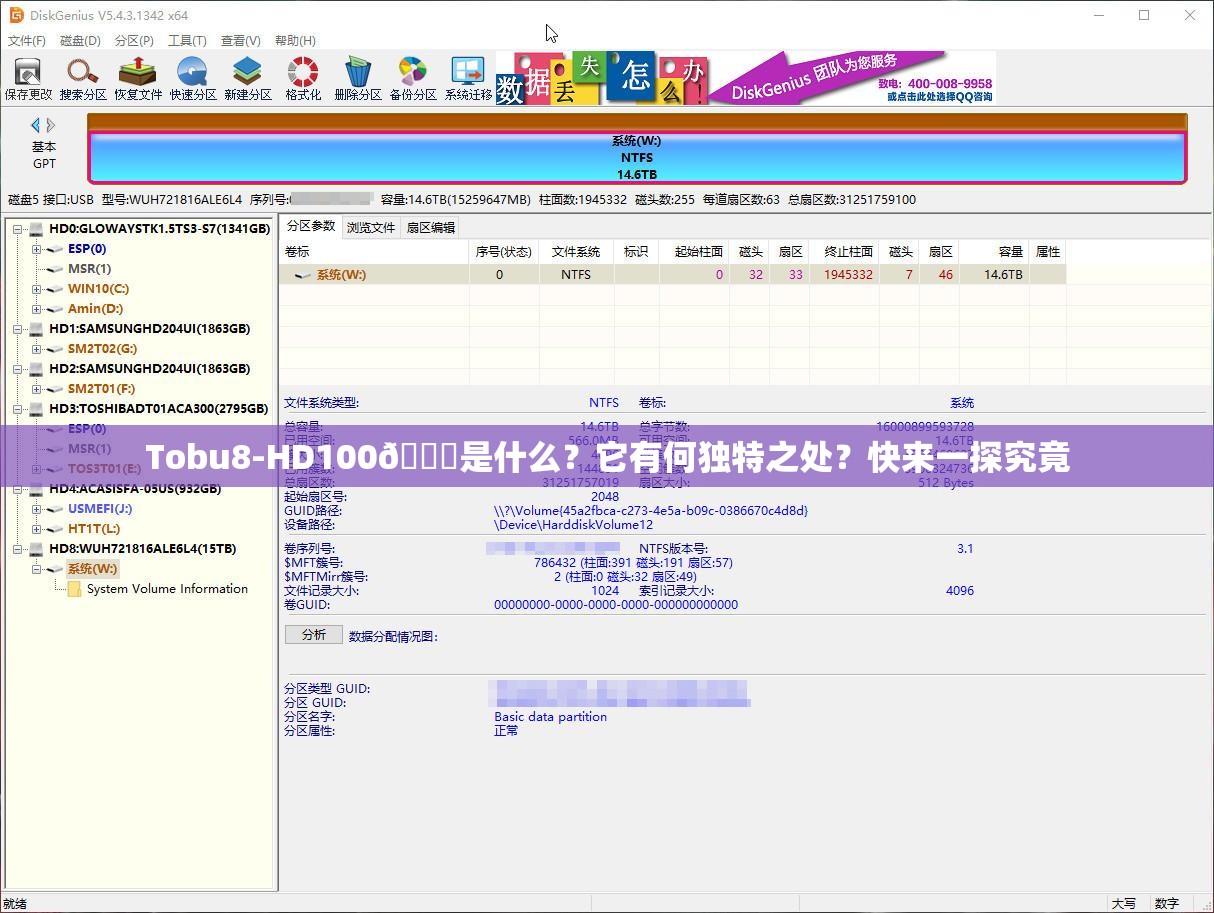Screen dimensions: 1214x913
Task: Open 备份分区 (Backup Partition)
Action: 412,77
